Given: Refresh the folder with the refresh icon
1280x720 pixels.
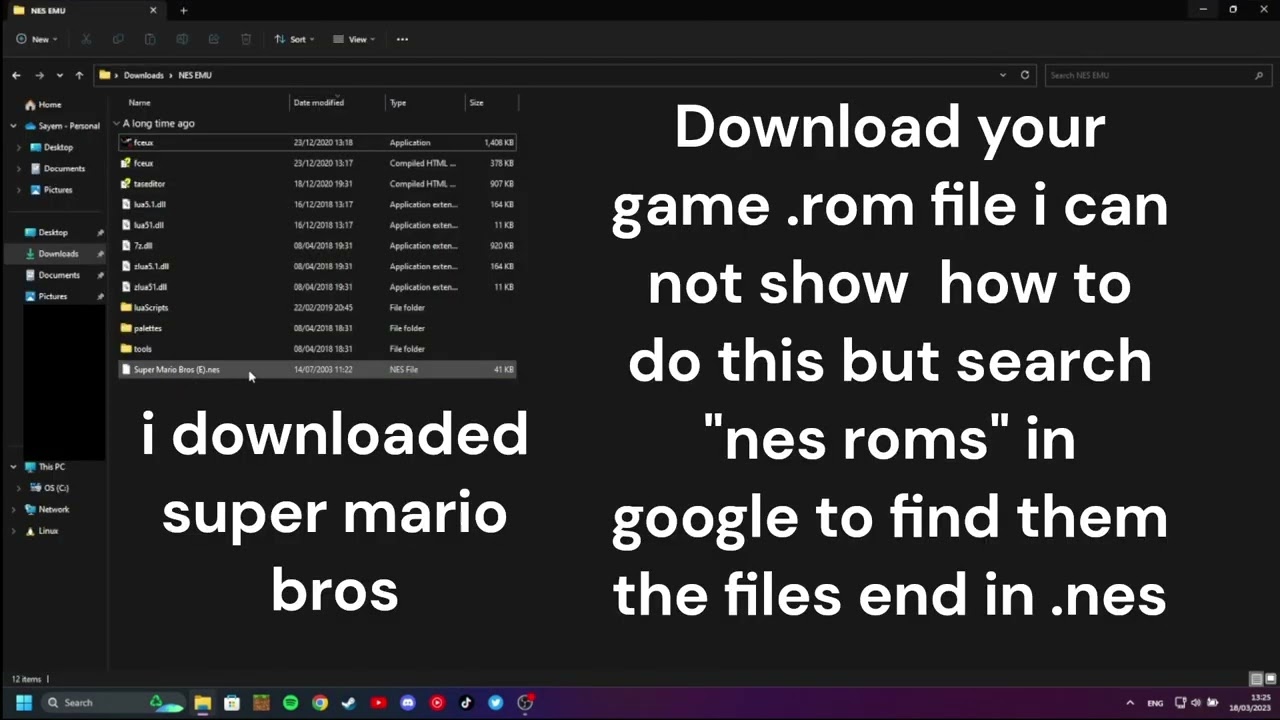Looking at the screenshot, I should tap(1025, 75).
